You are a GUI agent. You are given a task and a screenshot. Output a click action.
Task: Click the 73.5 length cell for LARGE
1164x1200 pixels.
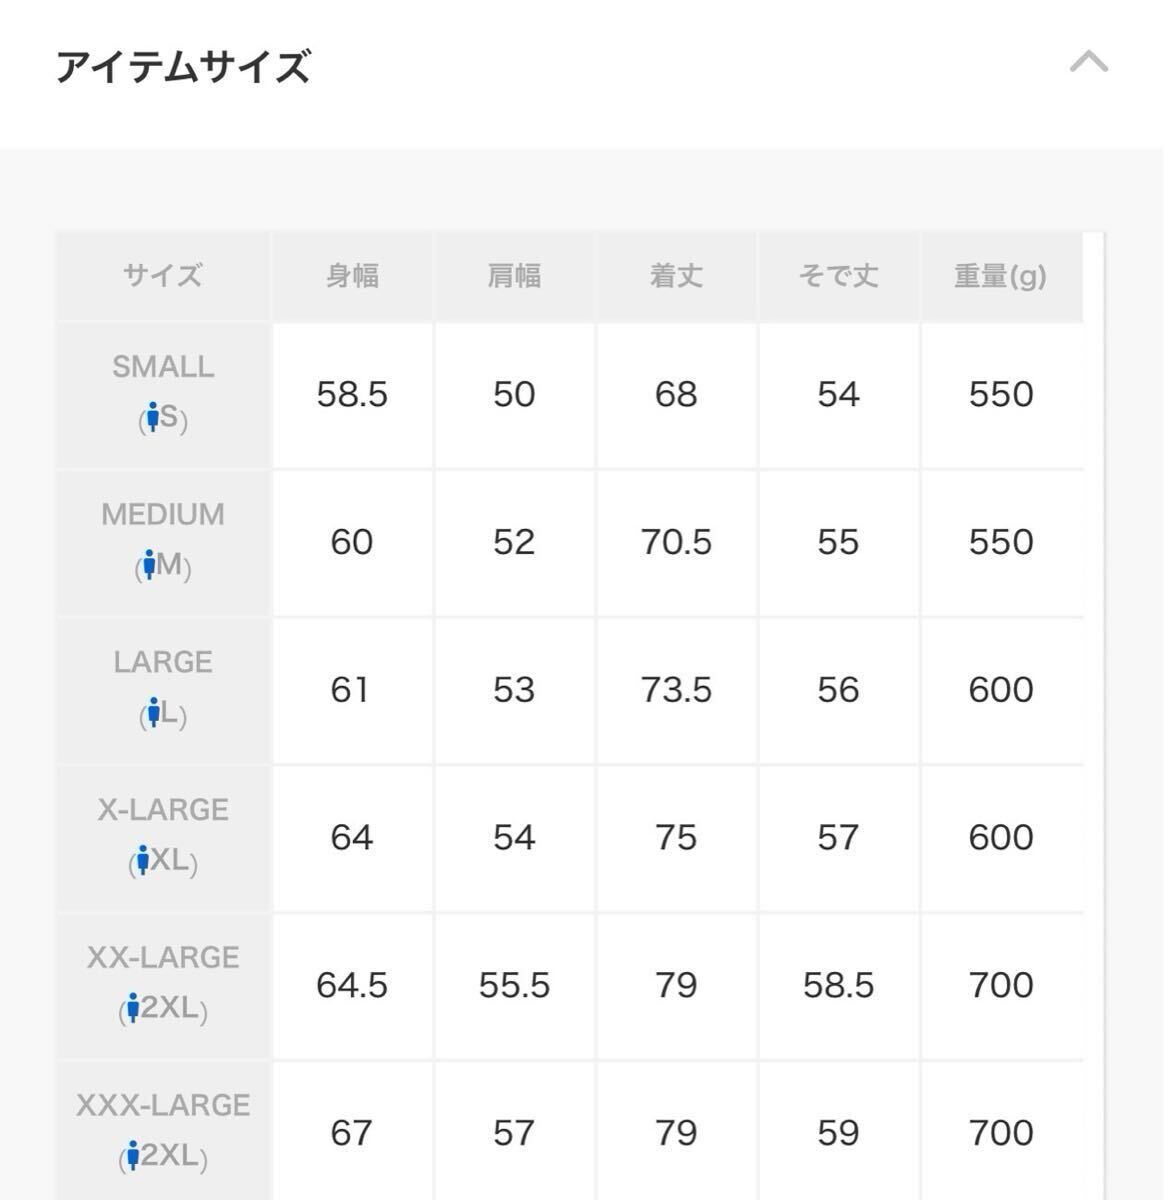676,690
